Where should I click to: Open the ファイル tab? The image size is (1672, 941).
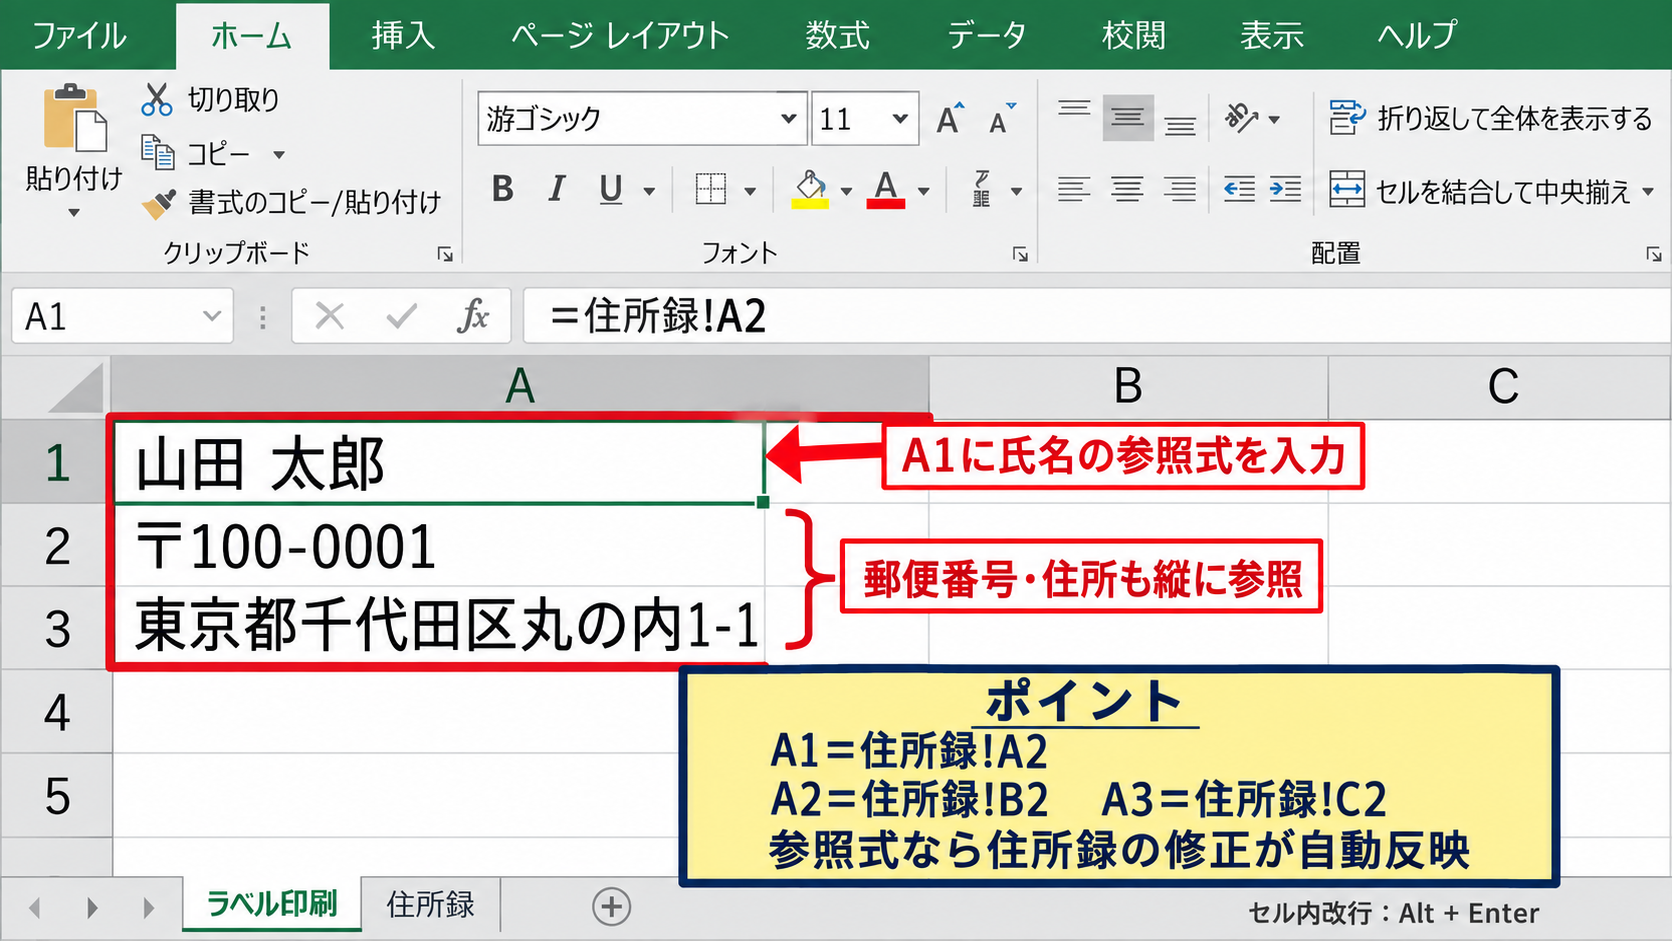coord(80,36)
